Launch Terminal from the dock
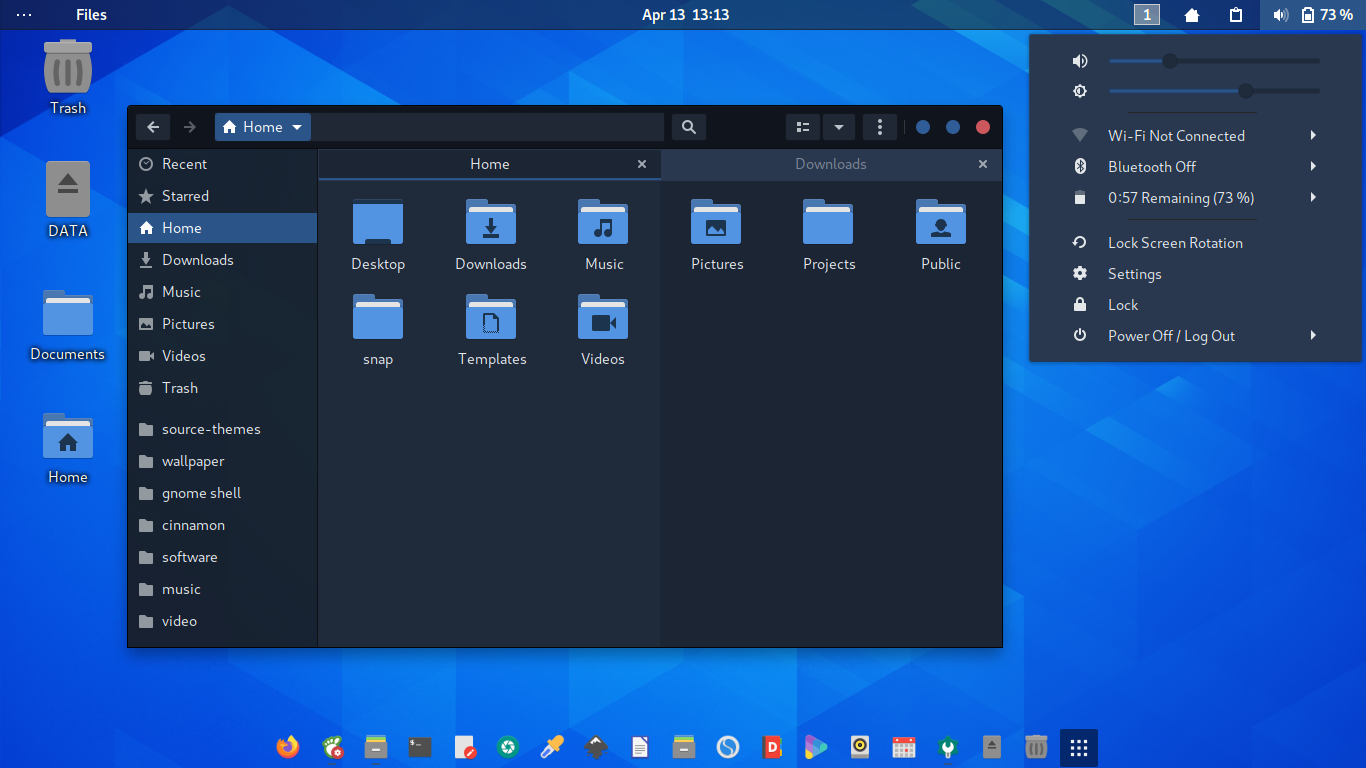This screenshot has height=768, width=1366. 420,747
